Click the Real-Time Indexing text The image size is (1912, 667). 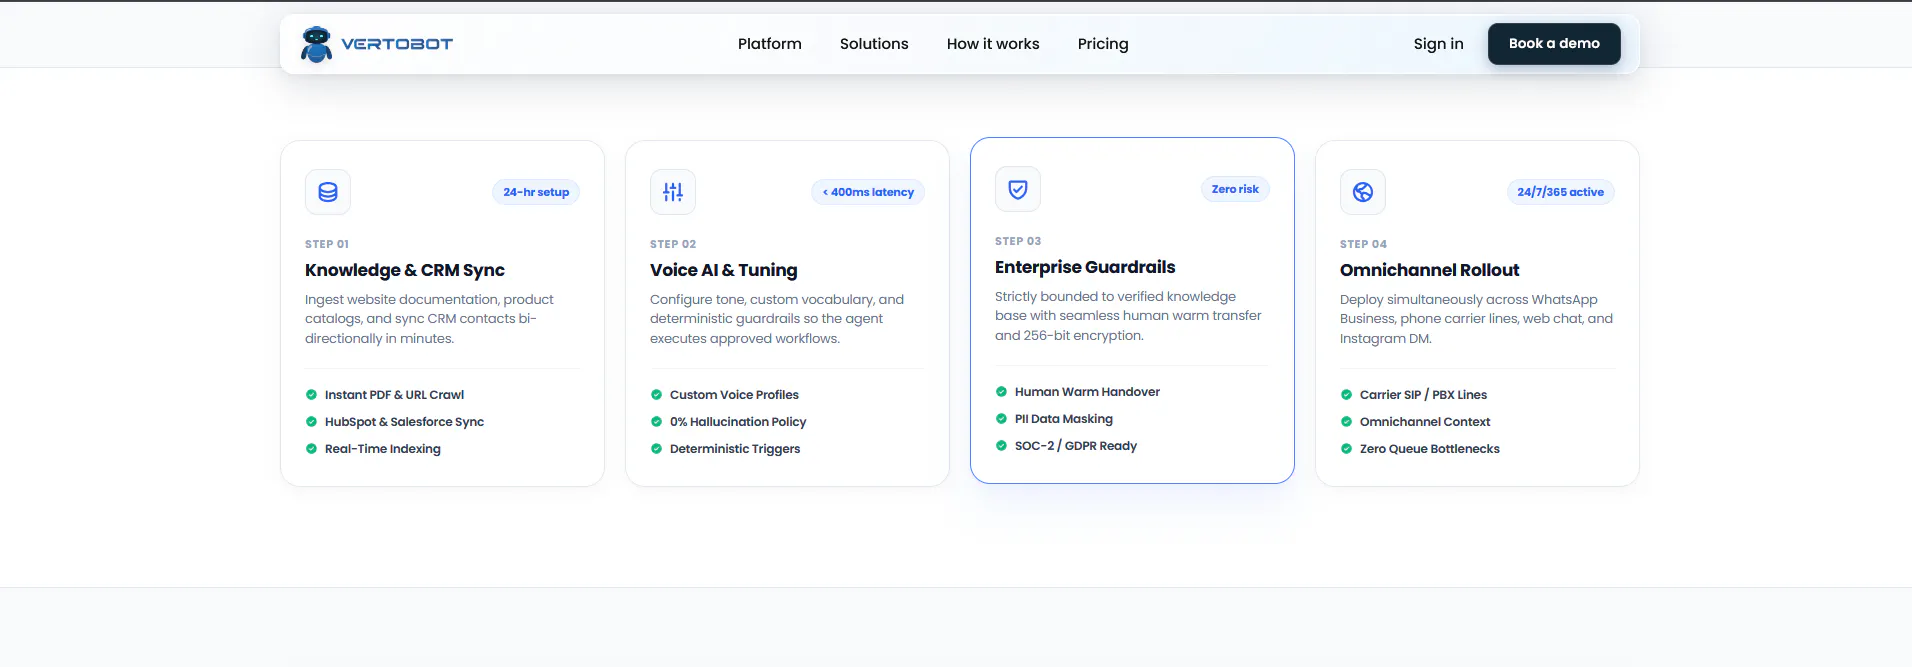pos(383,449)
